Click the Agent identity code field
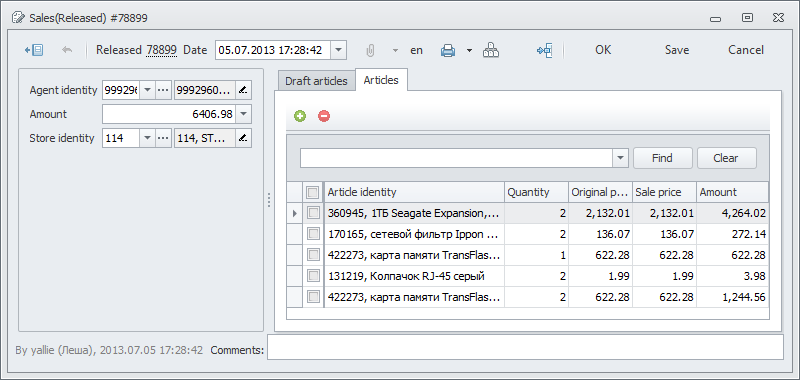The width and height of the screenshot is (800, 380). click(121, 90)
